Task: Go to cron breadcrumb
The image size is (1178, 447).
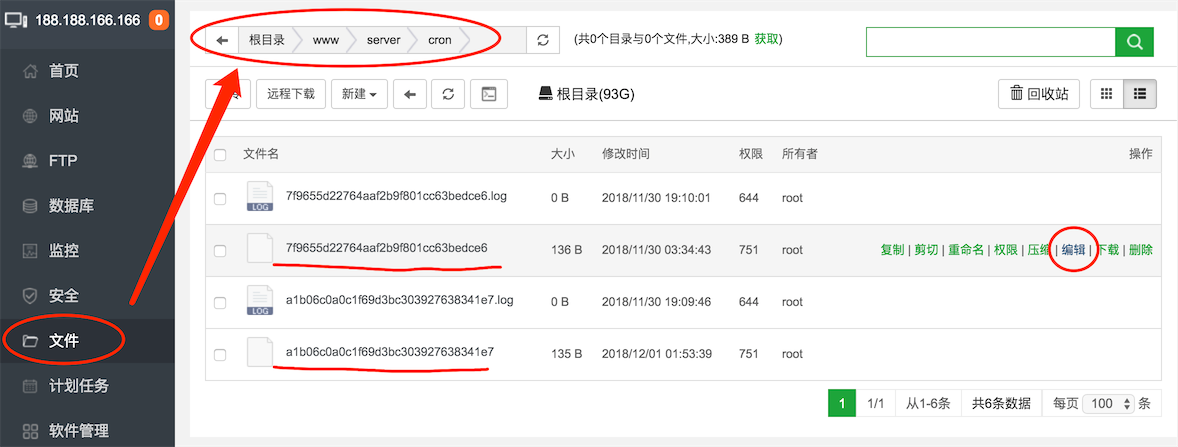Action: pyautogui.click(x=439, y=40)
